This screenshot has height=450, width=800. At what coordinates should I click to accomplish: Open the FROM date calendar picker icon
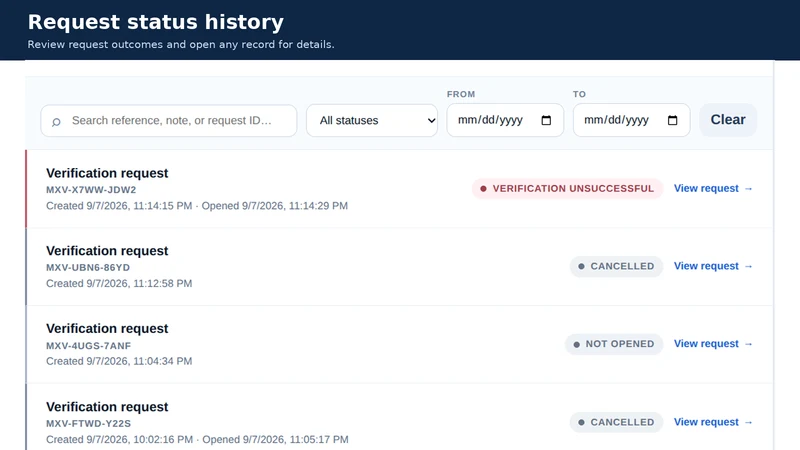coord(546,120)
